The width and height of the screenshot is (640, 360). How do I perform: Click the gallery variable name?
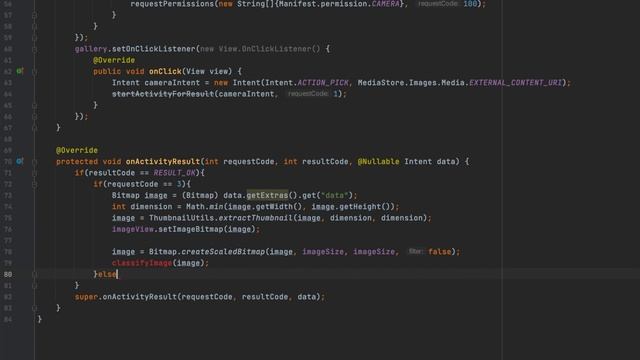(91, 49)
